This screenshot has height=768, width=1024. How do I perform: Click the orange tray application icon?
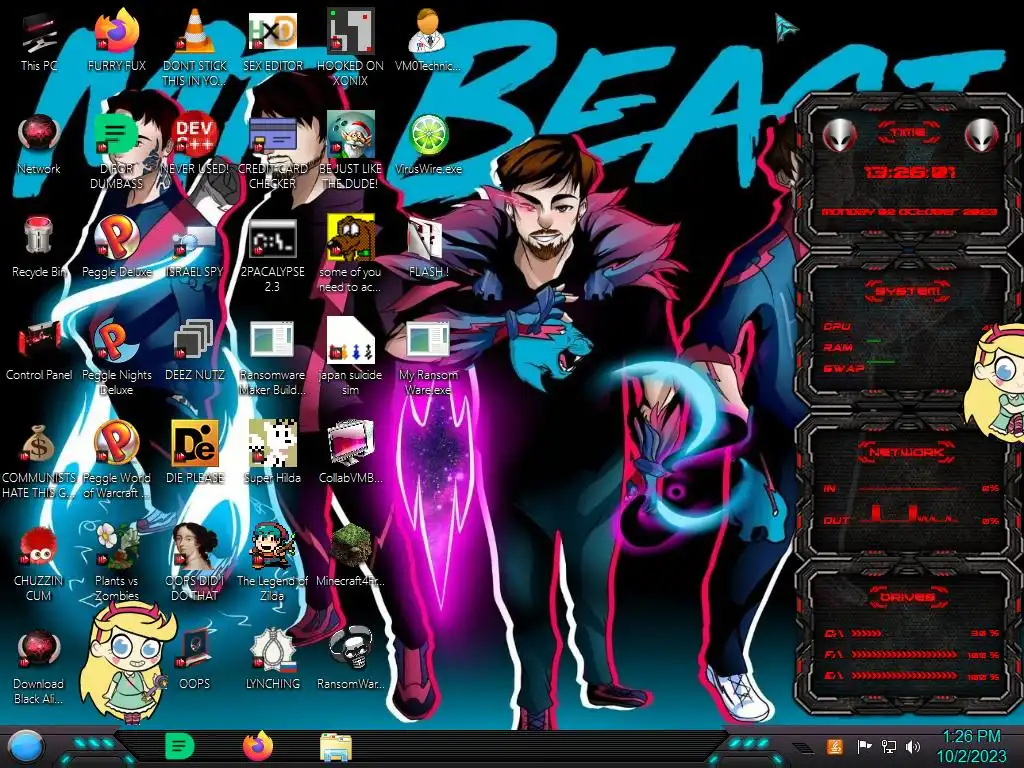click(x=835, y=746)
